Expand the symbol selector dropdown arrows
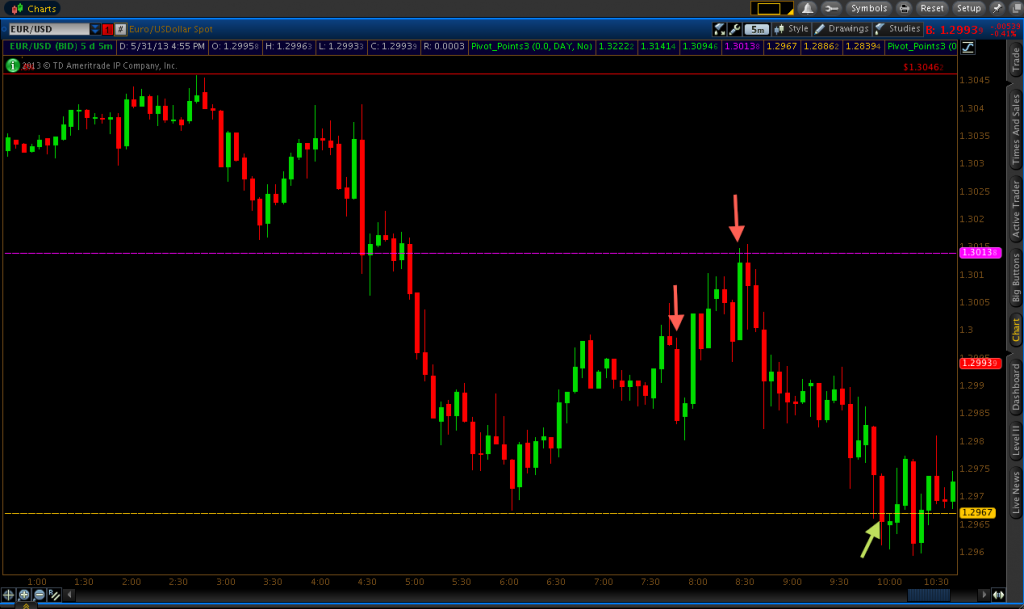This screenshot has width=1024, height=609. [x=95, y=29]
